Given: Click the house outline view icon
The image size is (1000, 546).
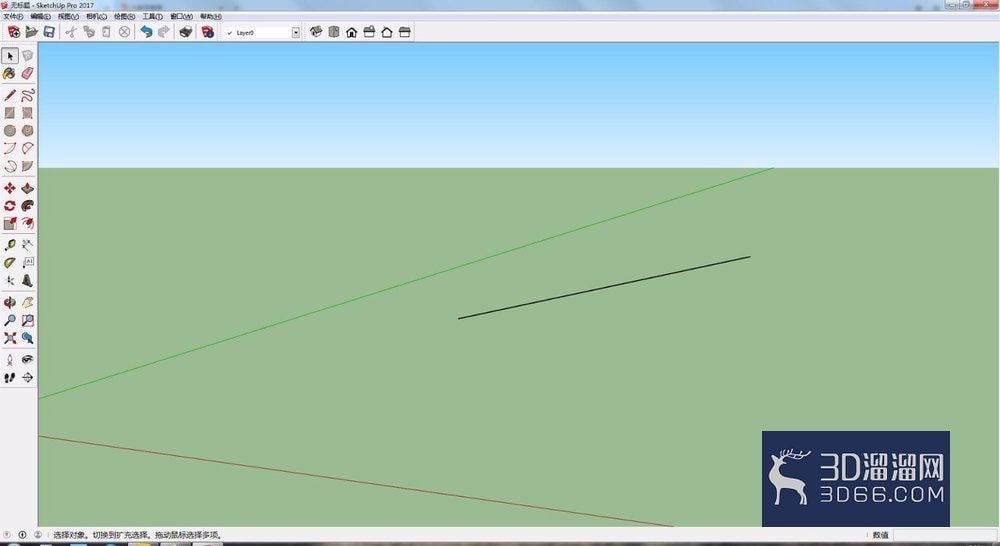Looking at the screenshot, I should pos(386,32).
